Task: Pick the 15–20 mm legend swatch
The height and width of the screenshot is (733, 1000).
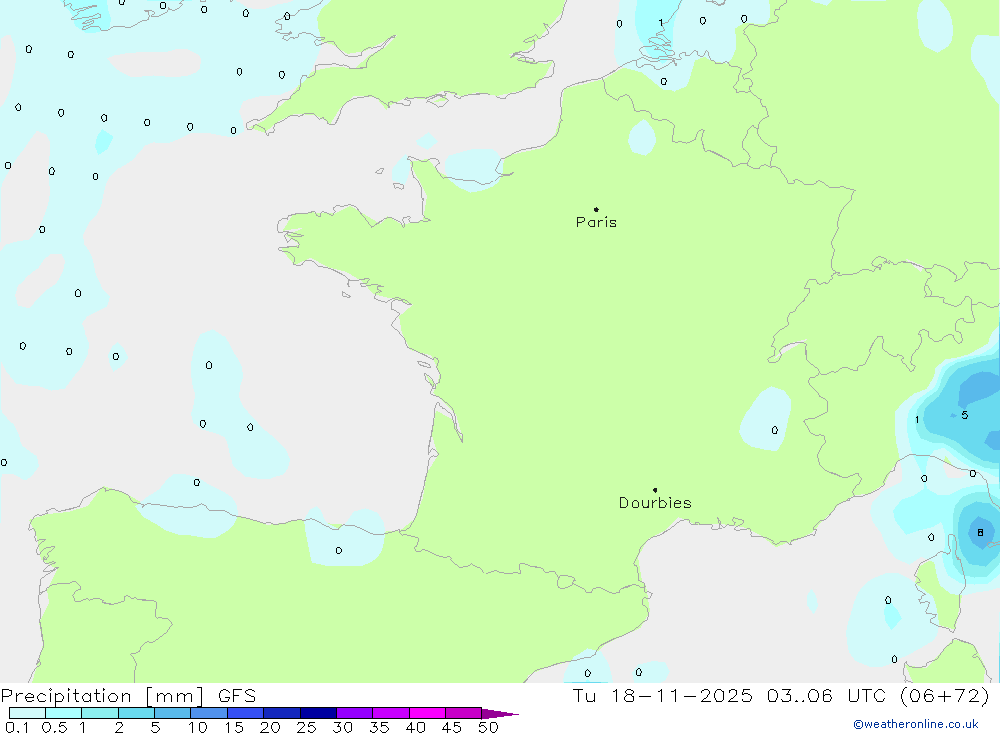Action: [246, 713]
